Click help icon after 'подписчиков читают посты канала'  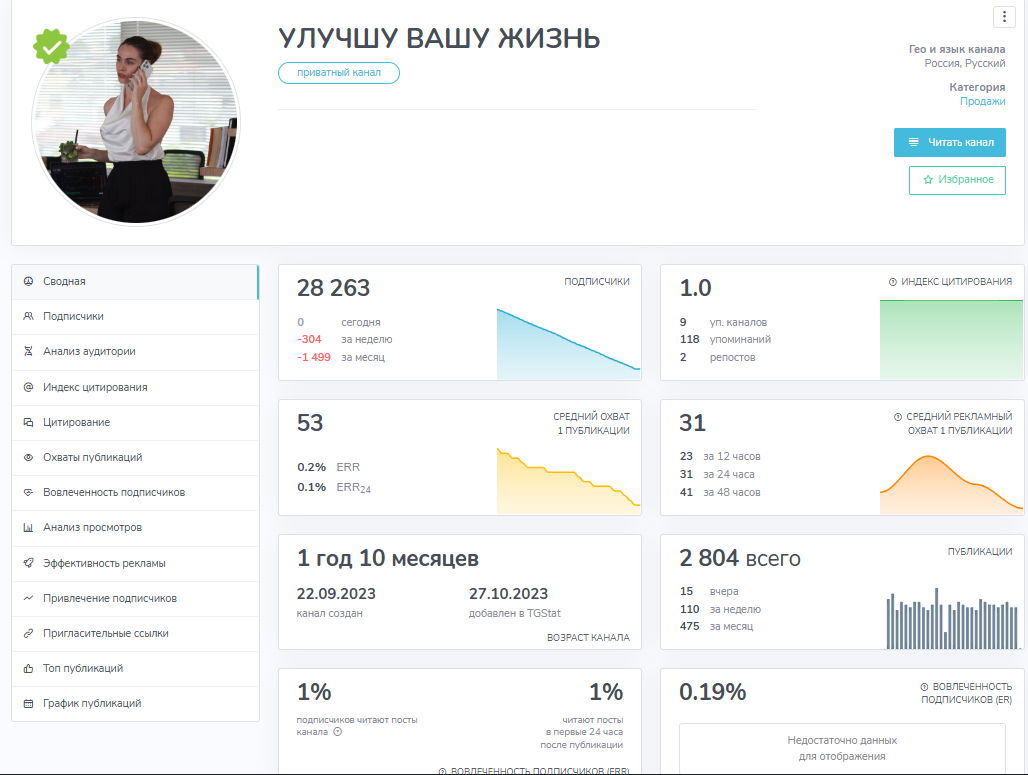click(x=338, y=732)
